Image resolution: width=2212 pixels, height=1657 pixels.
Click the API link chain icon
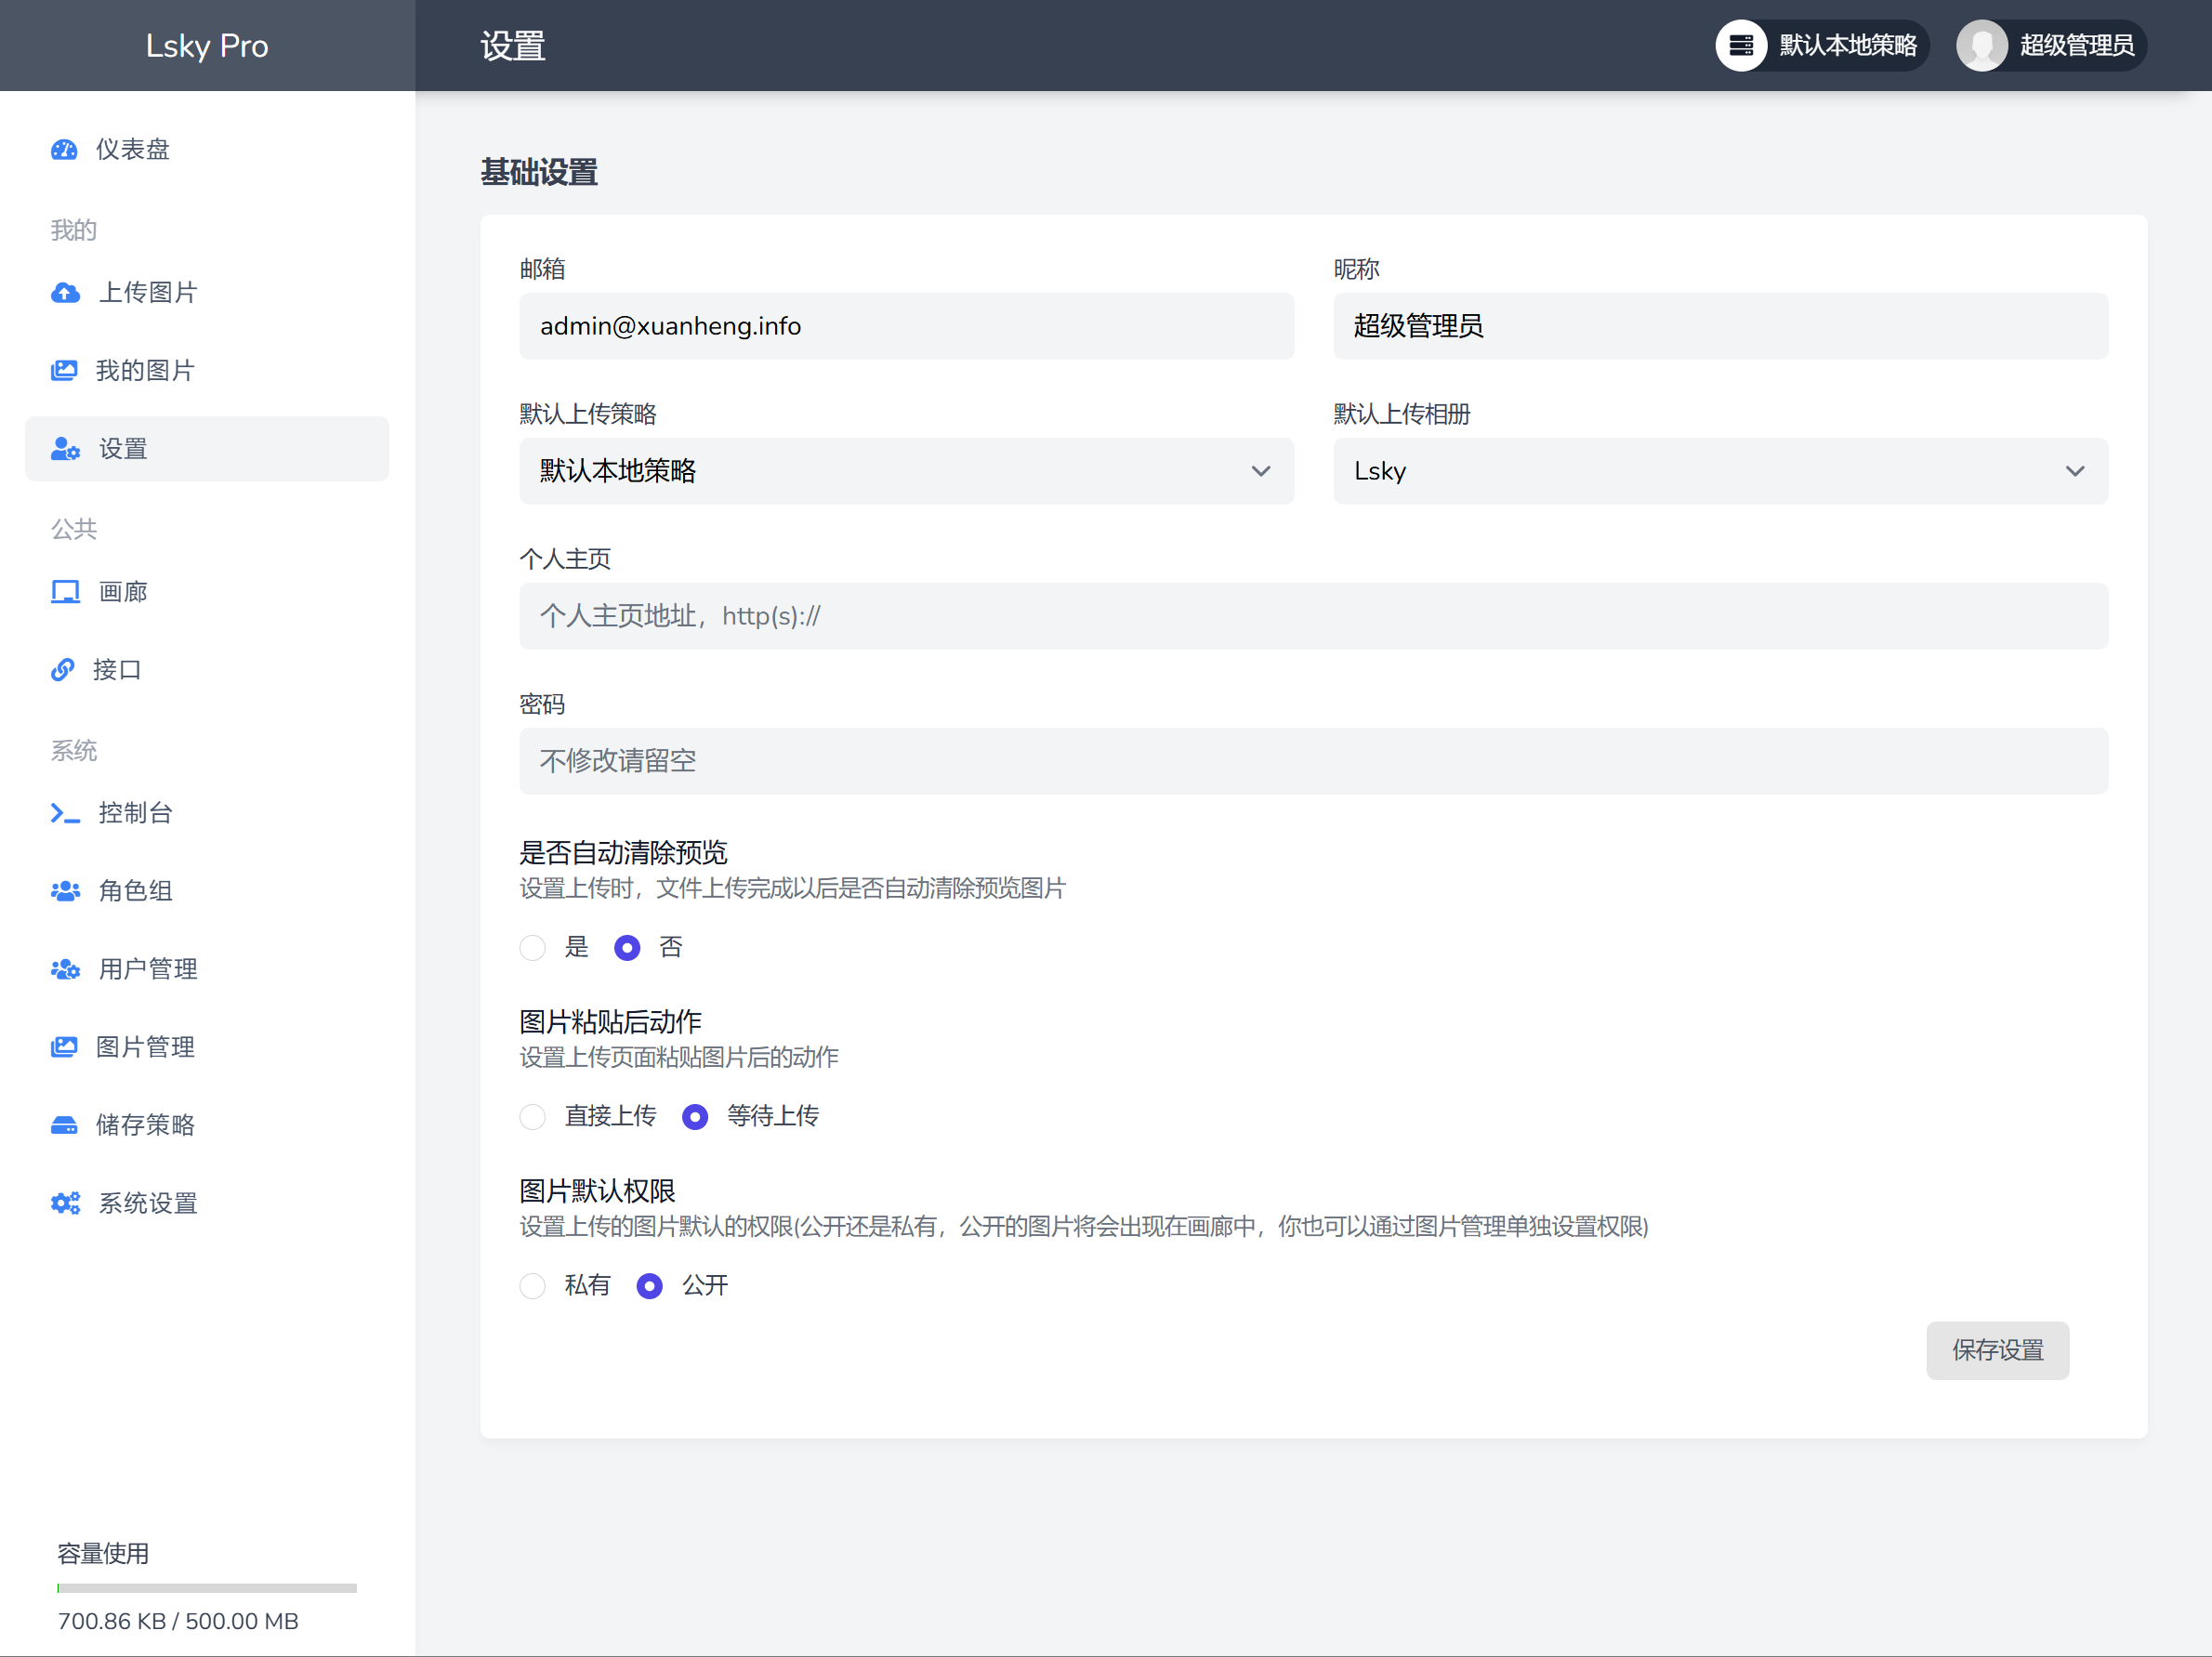click(x=63, y=670)
